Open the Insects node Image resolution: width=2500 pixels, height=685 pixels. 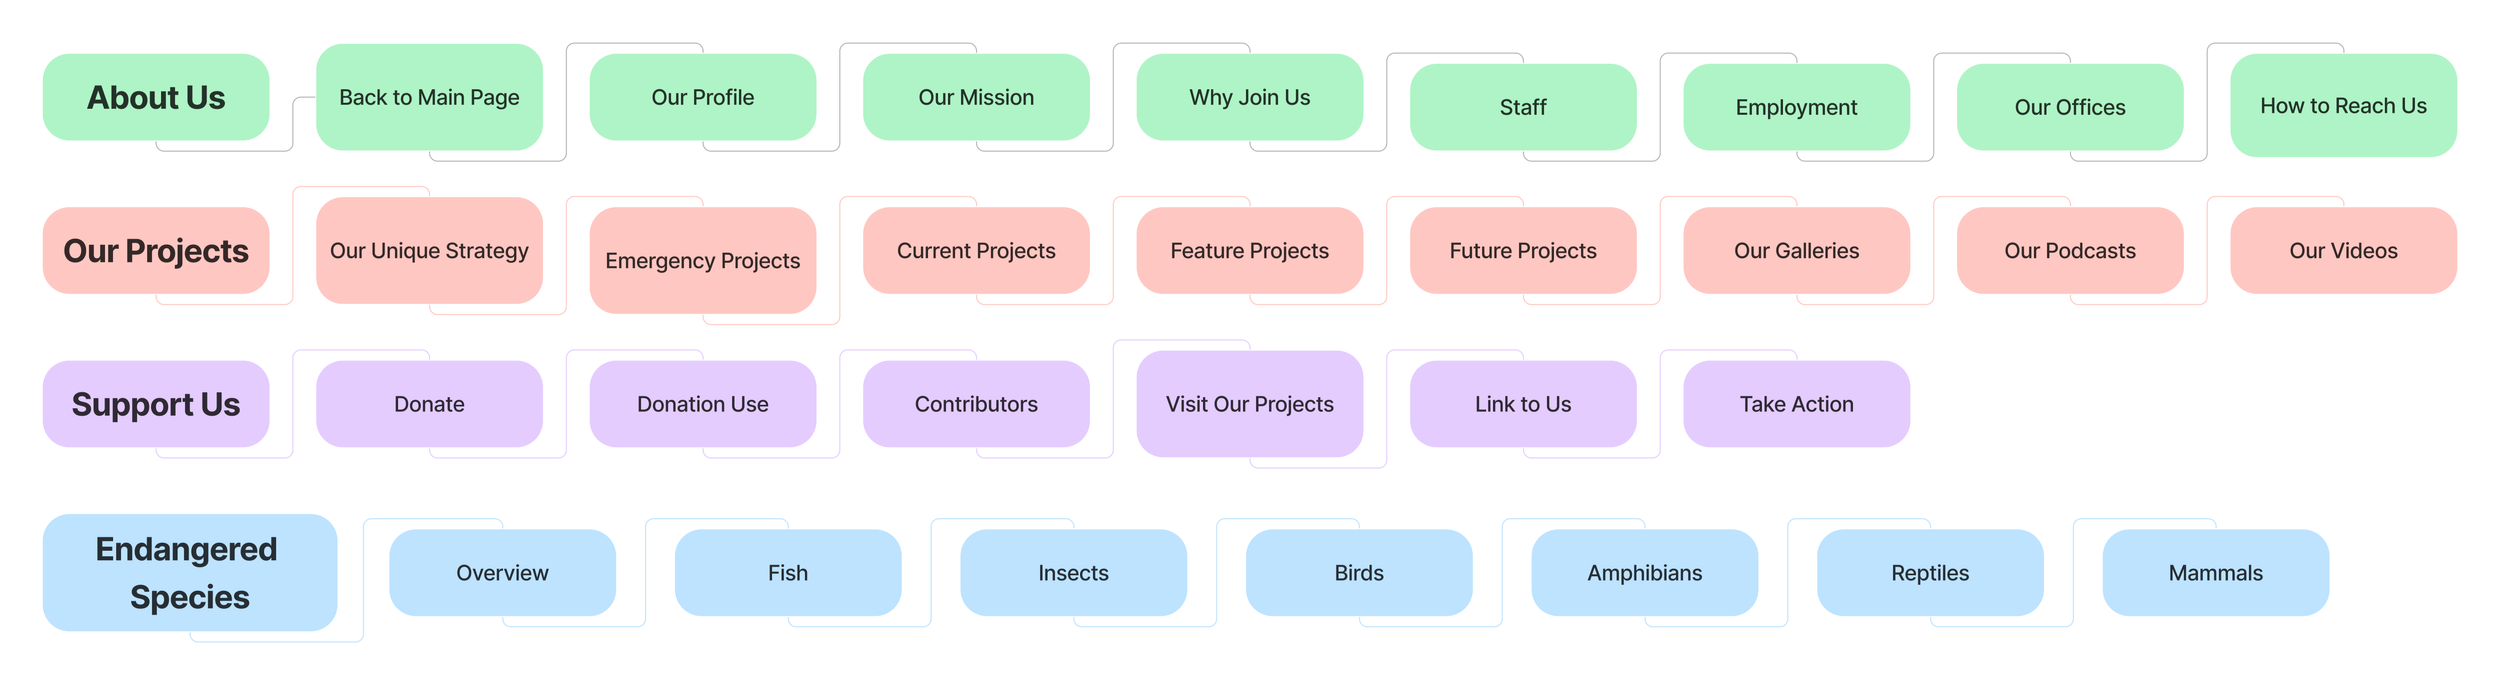tap(1073, 572)
